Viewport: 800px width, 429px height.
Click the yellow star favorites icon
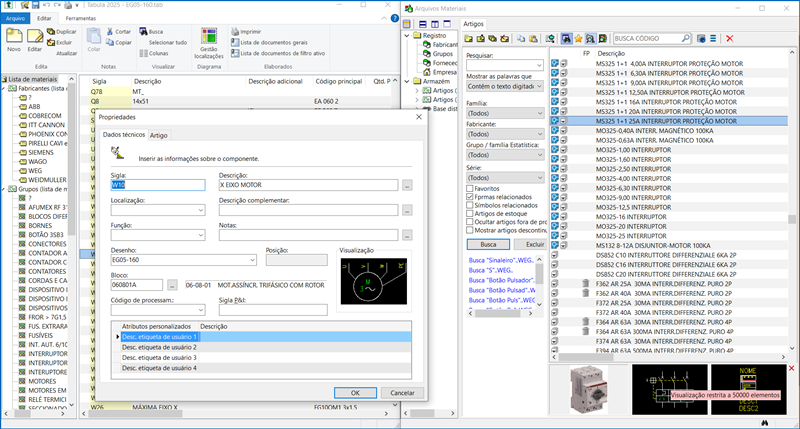click(x=578, y=39)
